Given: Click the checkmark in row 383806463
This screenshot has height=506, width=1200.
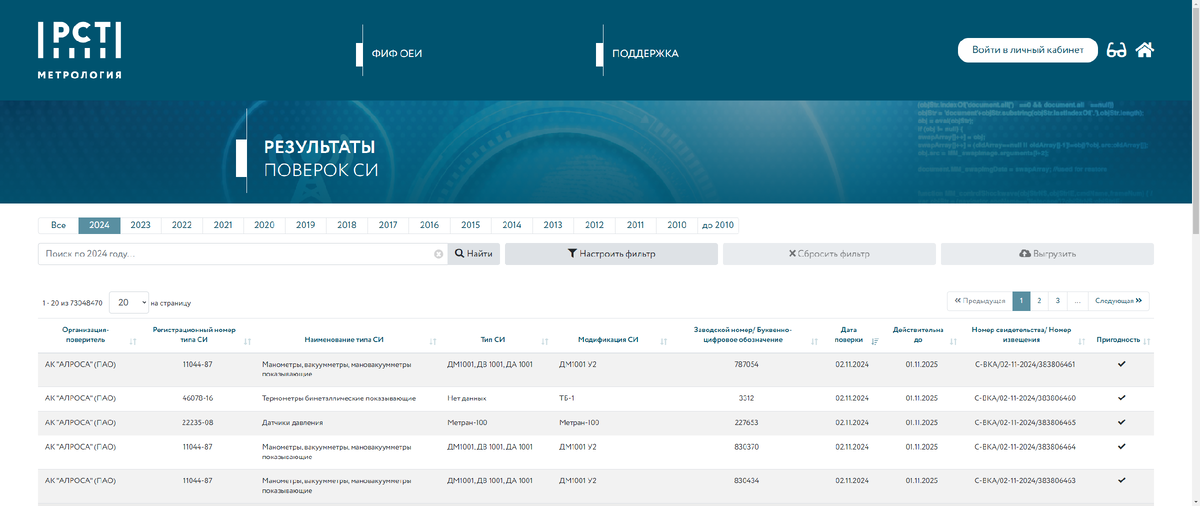Looking at the screenshot, I should (x=1122, y=480).
